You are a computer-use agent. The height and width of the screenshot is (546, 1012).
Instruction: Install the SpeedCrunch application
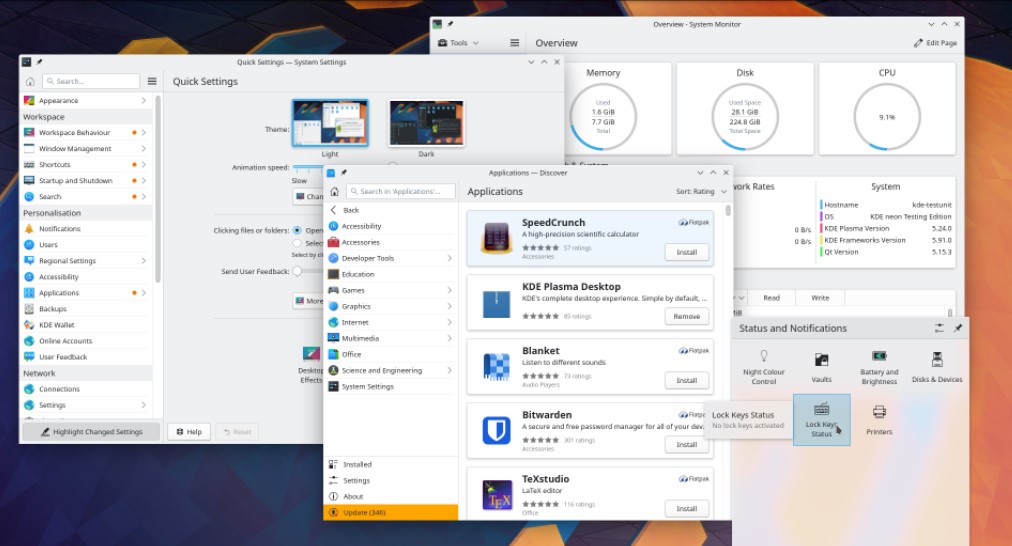(x=686, y=252)
